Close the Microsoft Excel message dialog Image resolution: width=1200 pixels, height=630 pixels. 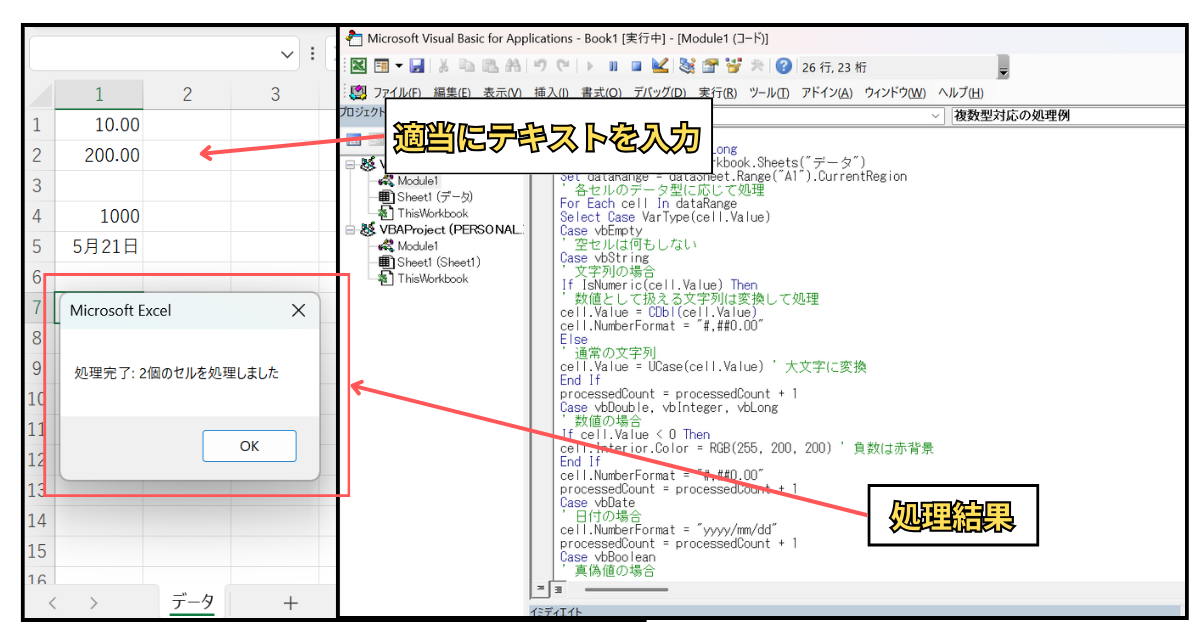[x=298, y=311]
